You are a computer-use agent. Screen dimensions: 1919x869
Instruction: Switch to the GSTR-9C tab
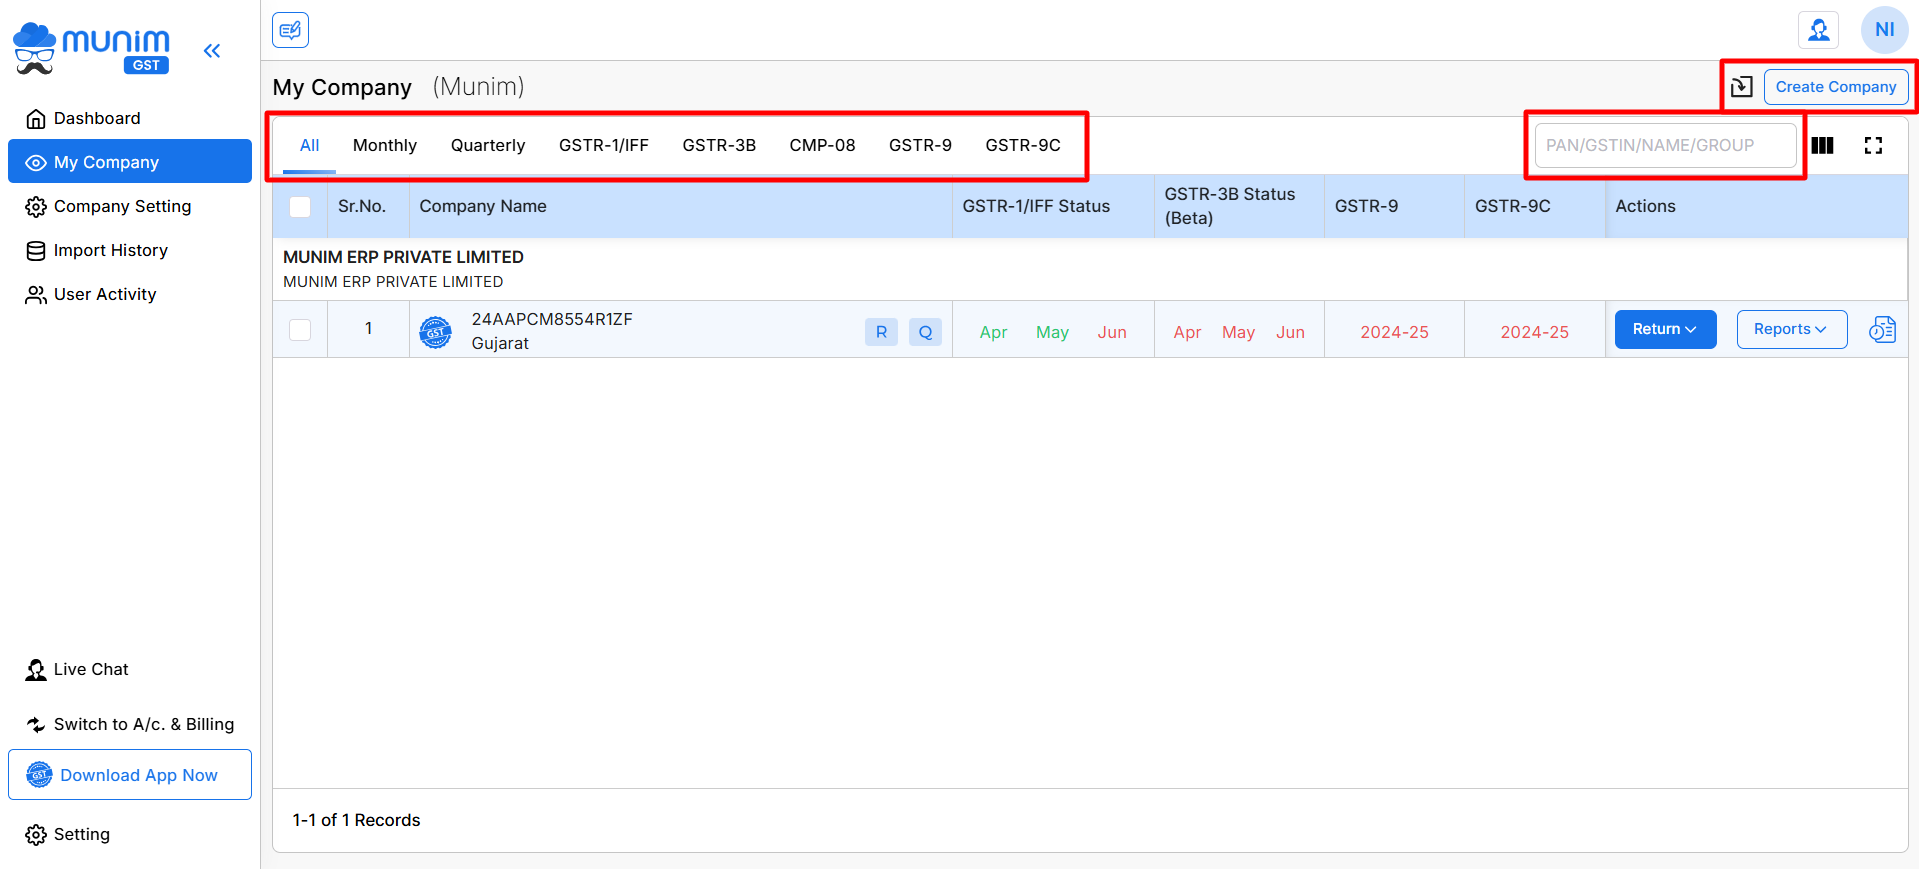pos(1023,146)
